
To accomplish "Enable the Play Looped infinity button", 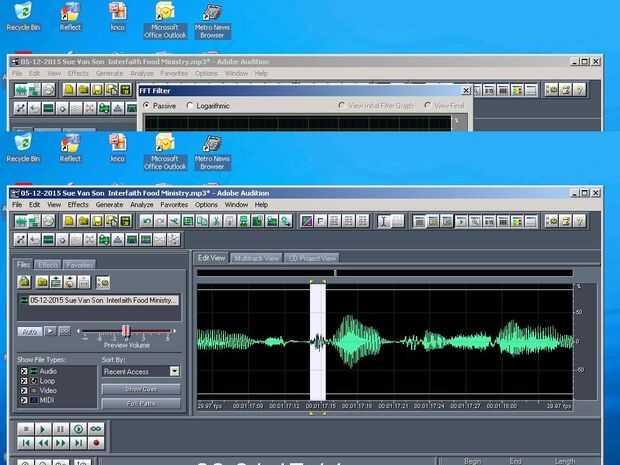I will 96,429.
